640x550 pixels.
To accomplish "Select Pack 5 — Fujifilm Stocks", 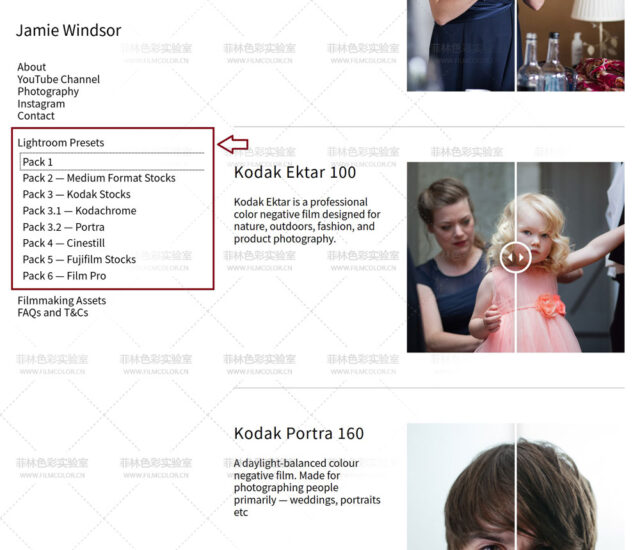I will click(x=79, y=259).
